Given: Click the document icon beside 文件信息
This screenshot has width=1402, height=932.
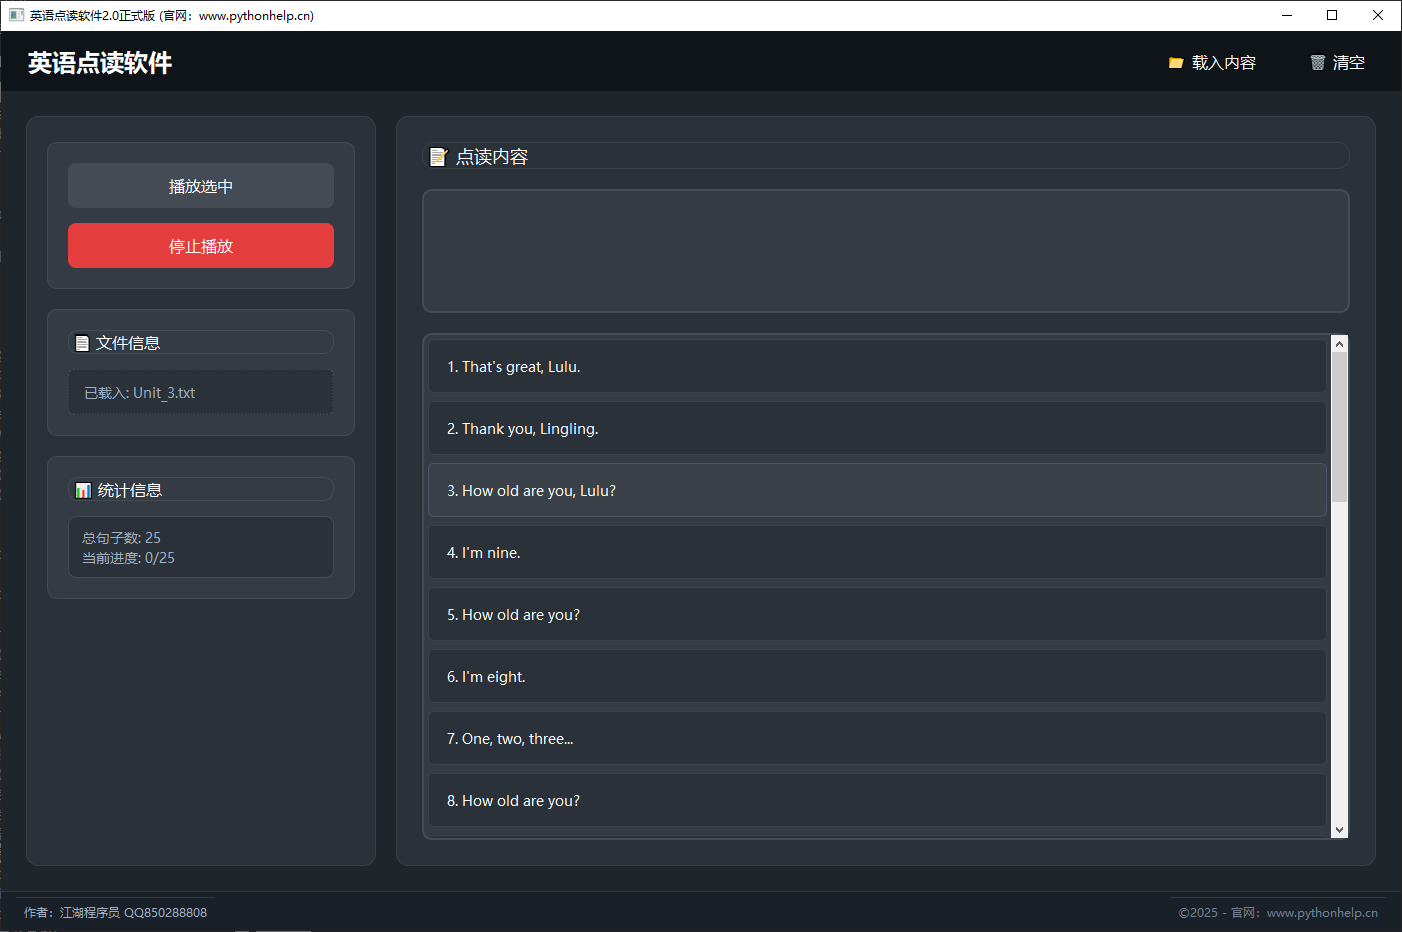Looking at the screenshot, I should [x=82, y=343].
